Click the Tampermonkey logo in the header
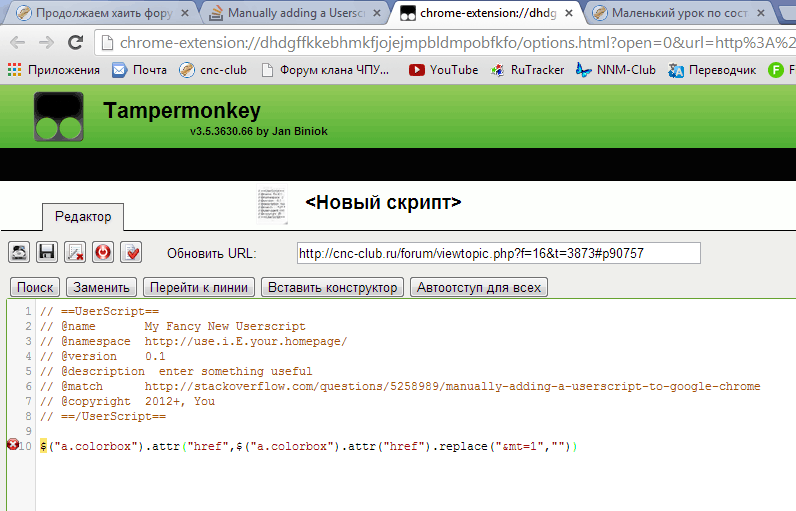Image resolution: width=796 pixels, height=511 pixels. coord(59,117)
